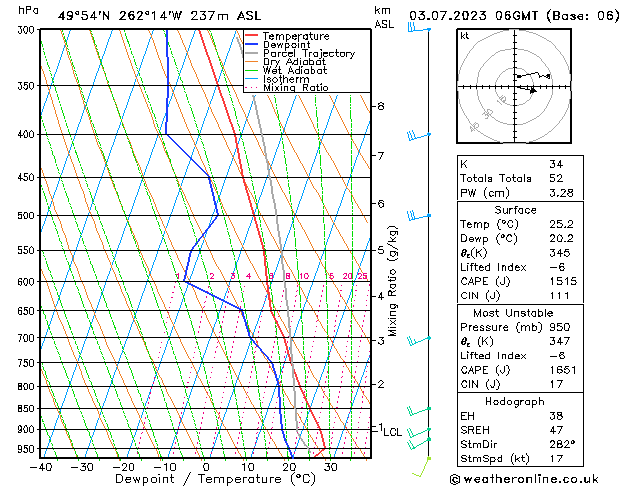Image resolution: width=629 pixels, height=486 pixels.
Task: Click the coordinates title "49°54'N 262°14'W 237m ASL"
Action: (159, 16)
